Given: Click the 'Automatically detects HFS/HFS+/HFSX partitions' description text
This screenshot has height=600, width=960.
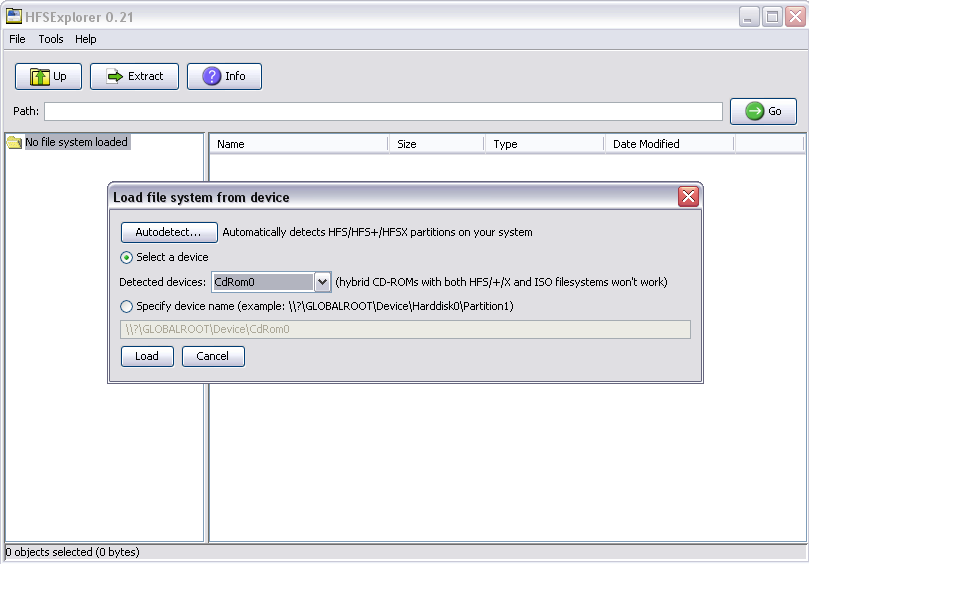Looking at the screenshot, I should (x=377, y=233).
